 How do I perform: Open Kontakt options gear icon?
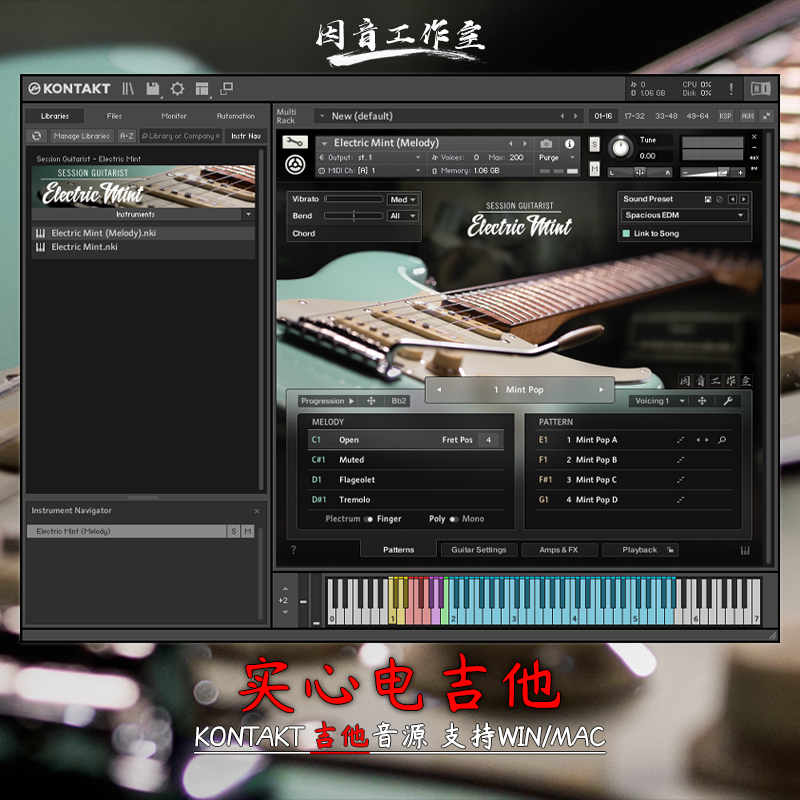coord(177,89)
